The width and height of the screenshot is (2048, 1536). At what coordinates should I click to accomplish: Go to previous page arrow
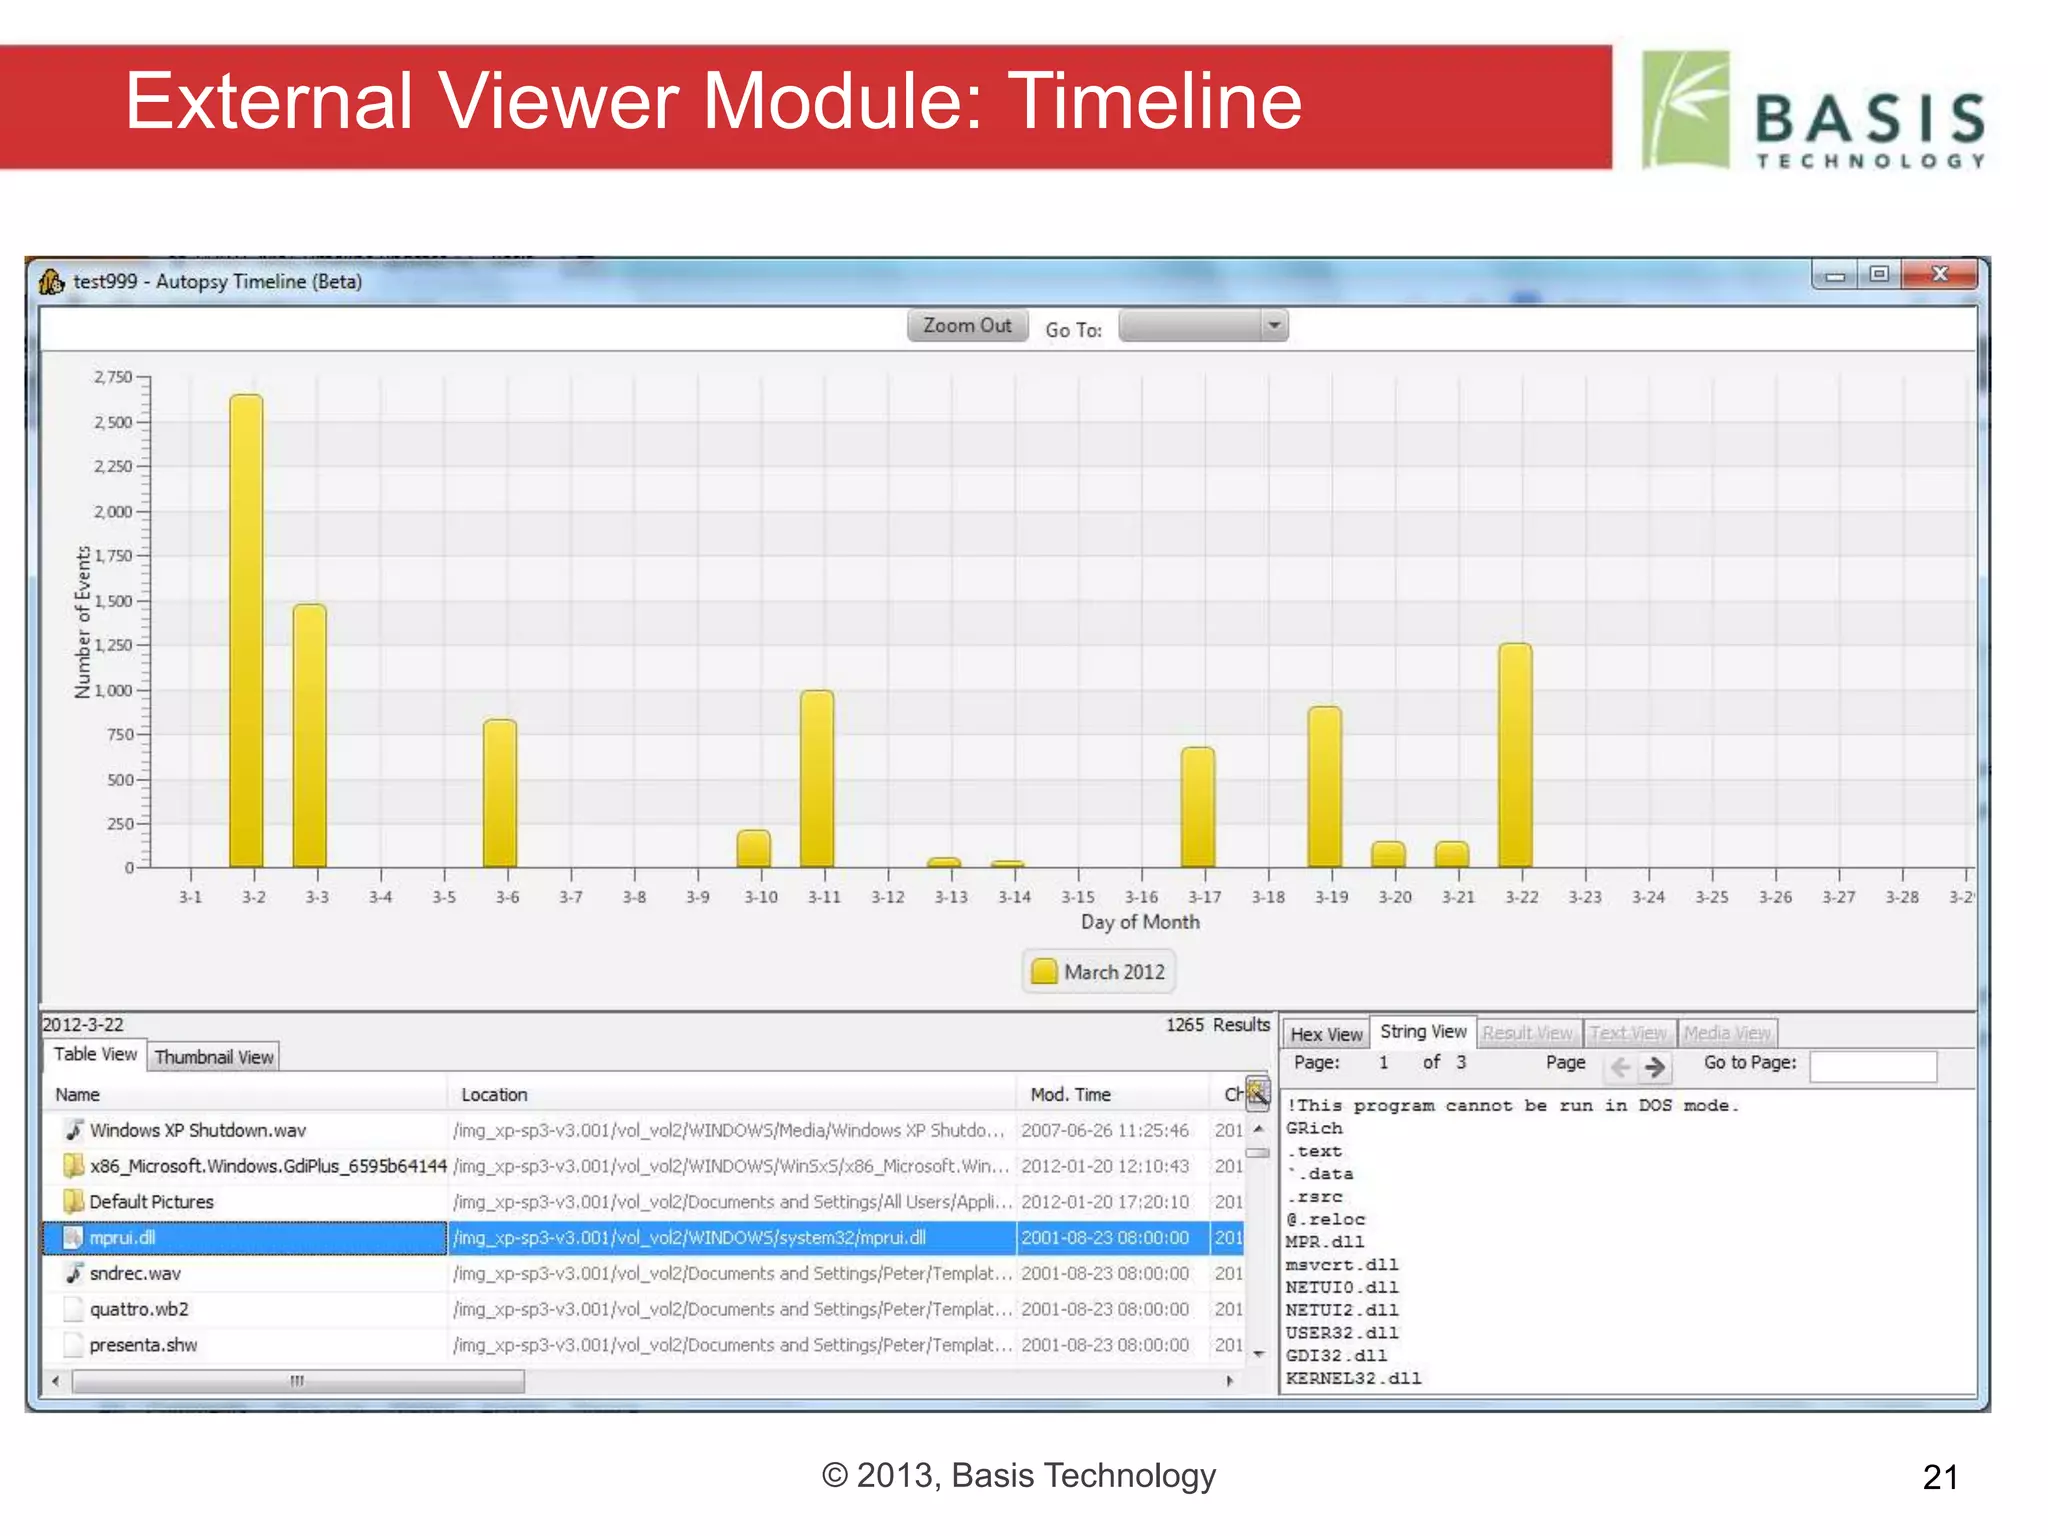pos(1620,1067)
